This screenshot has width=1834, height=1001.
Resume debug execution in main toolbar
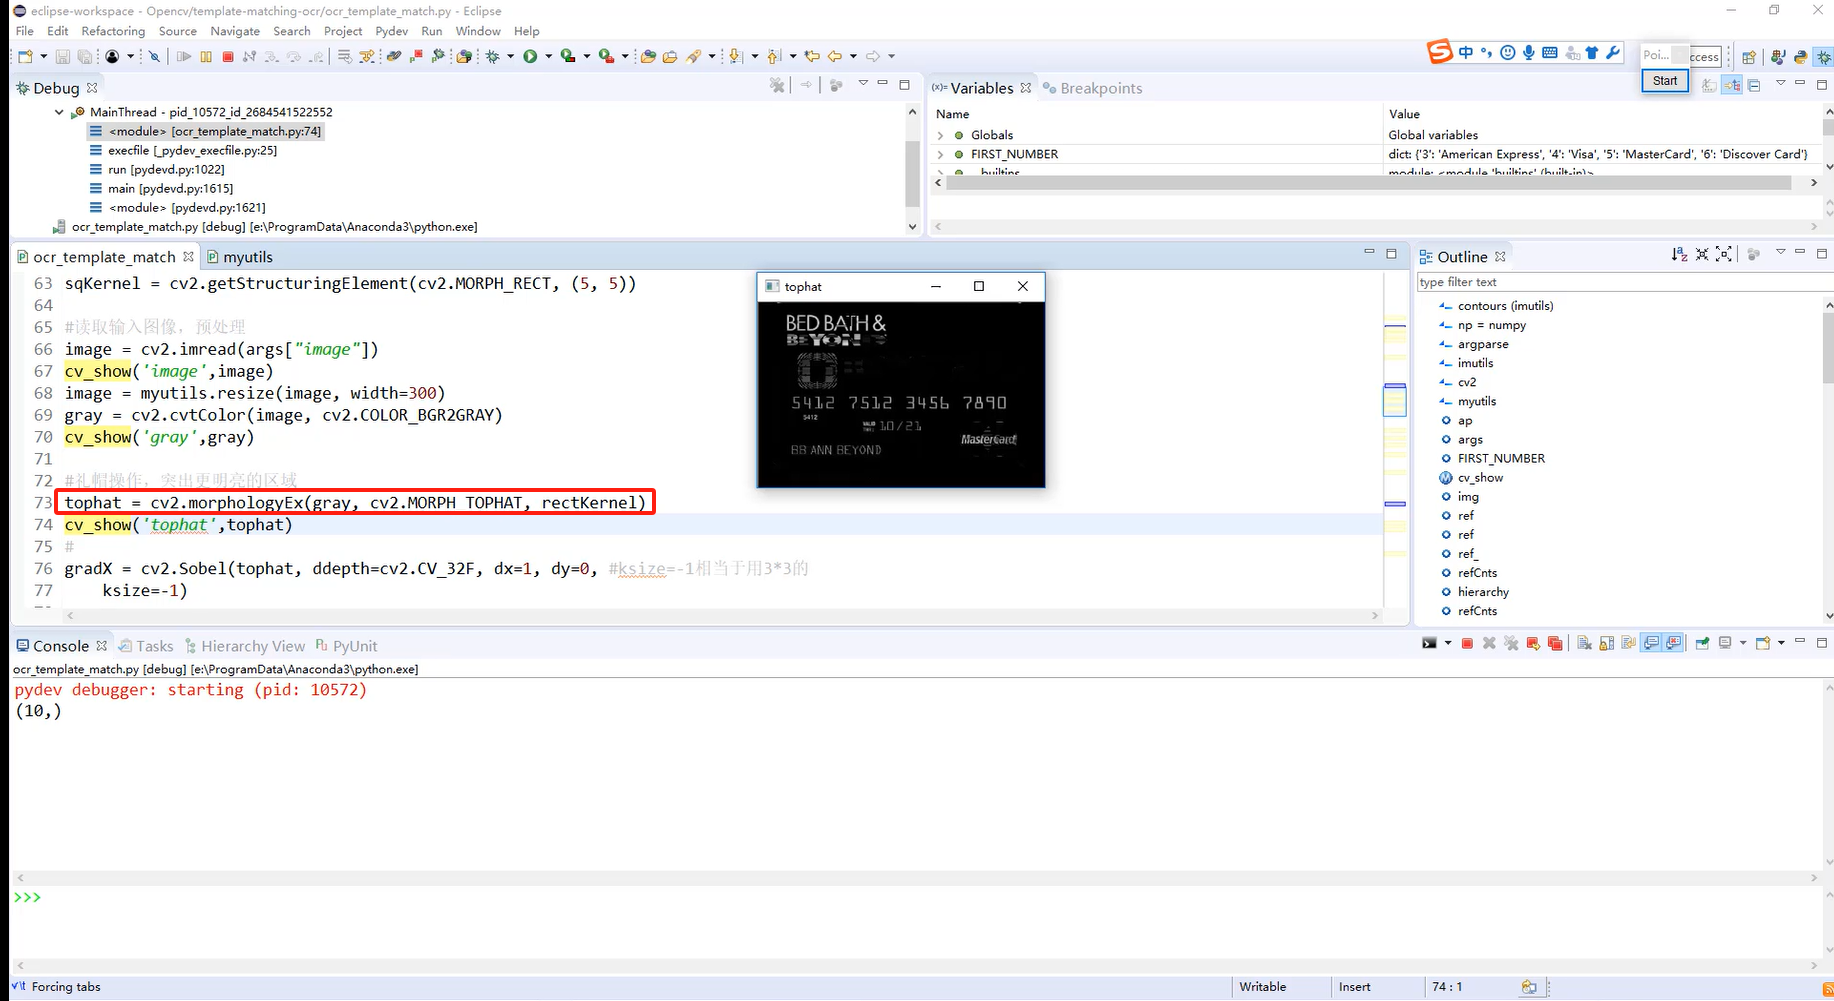184,56
